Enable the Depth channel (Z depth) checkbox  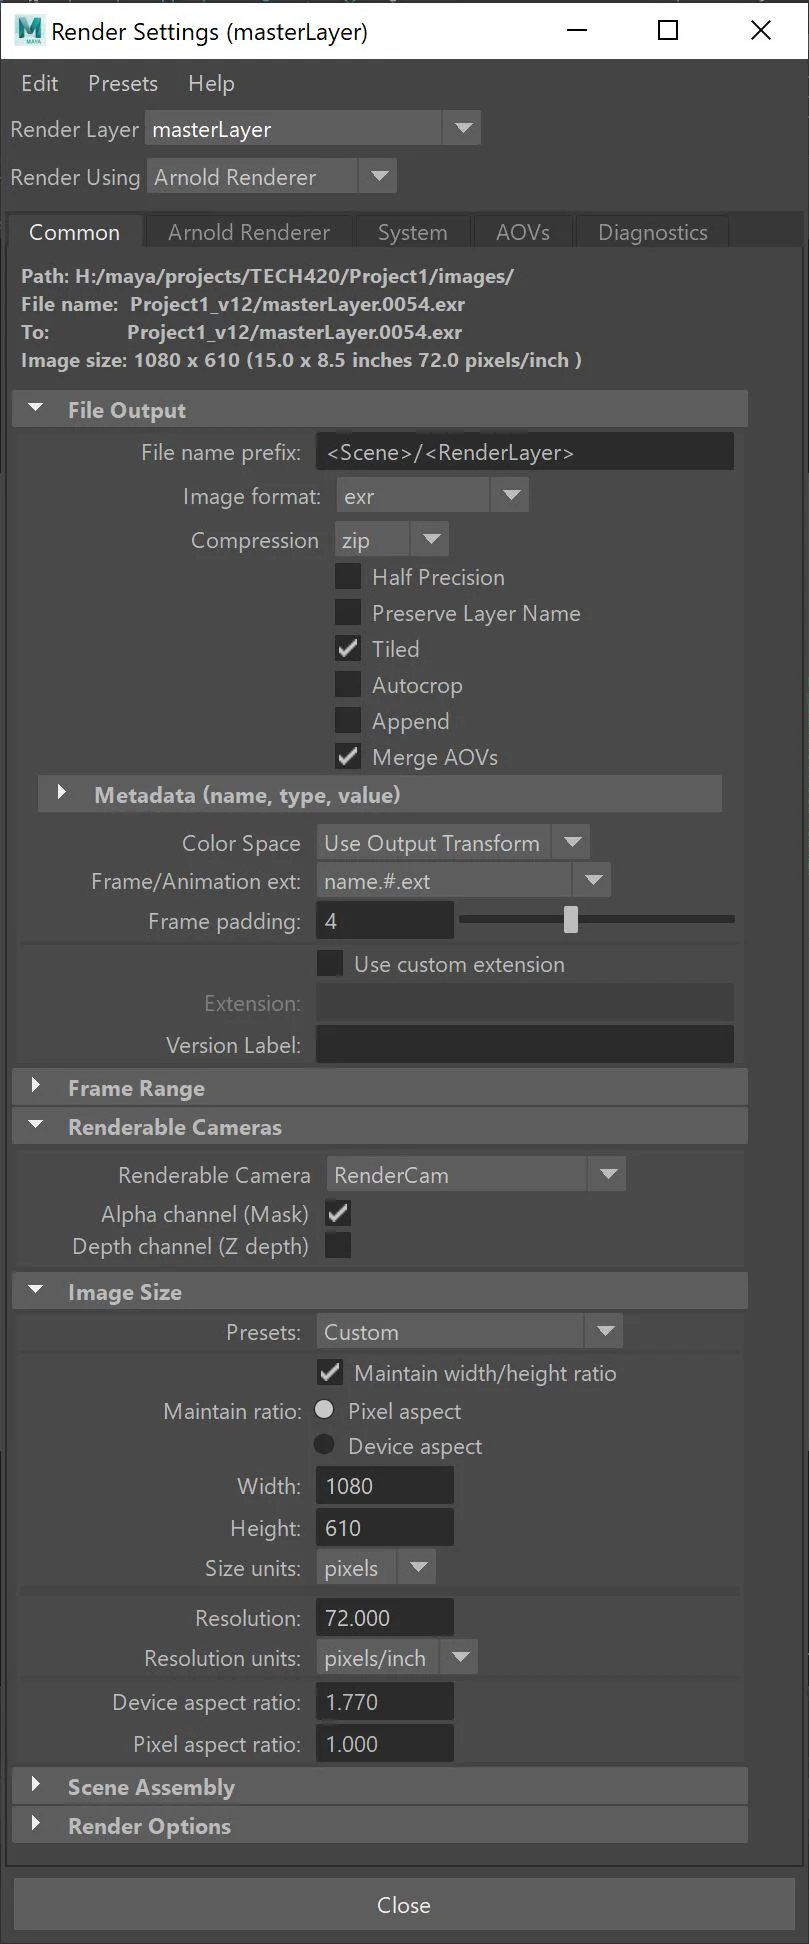pos(338,1246)
